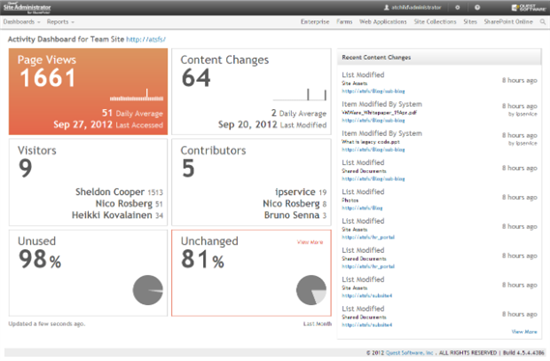Image resolution: width=550 pixels, height=361 pixels.
Task: Click the Last Month period link
Action: [x=317, y=324]
